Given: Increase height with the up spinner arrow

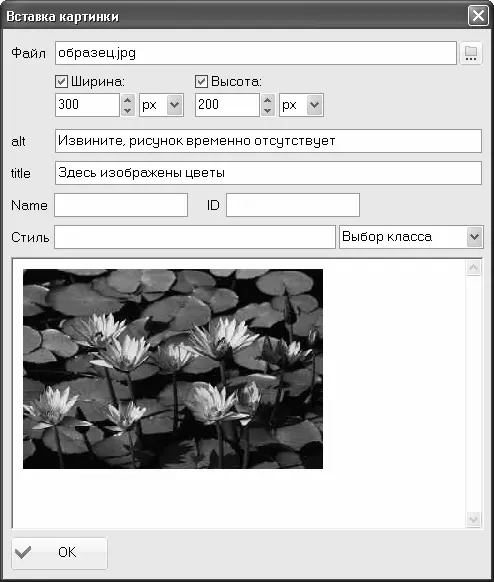Looking at the screenshot, I should (x=268, y=100).
